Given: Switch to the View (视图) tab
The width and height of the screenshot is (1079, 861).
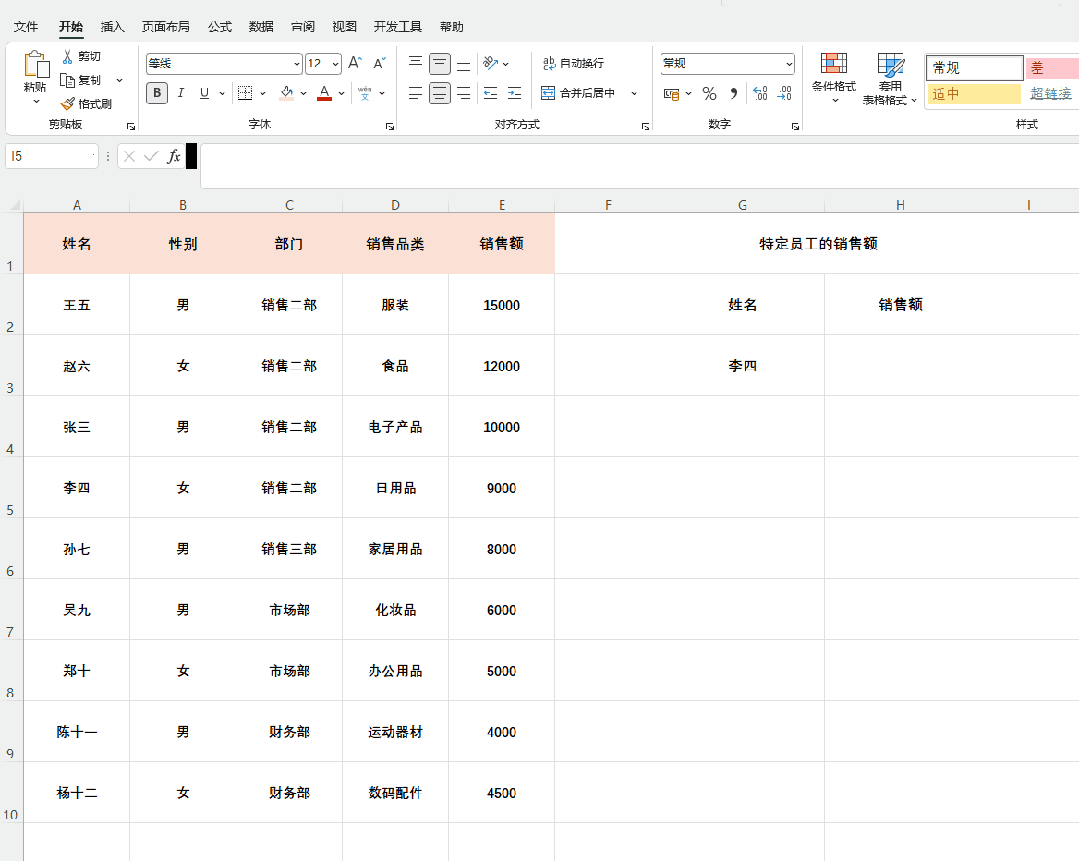Looking at the screenshot, I should pyautogui.click(x=344, y=27).
